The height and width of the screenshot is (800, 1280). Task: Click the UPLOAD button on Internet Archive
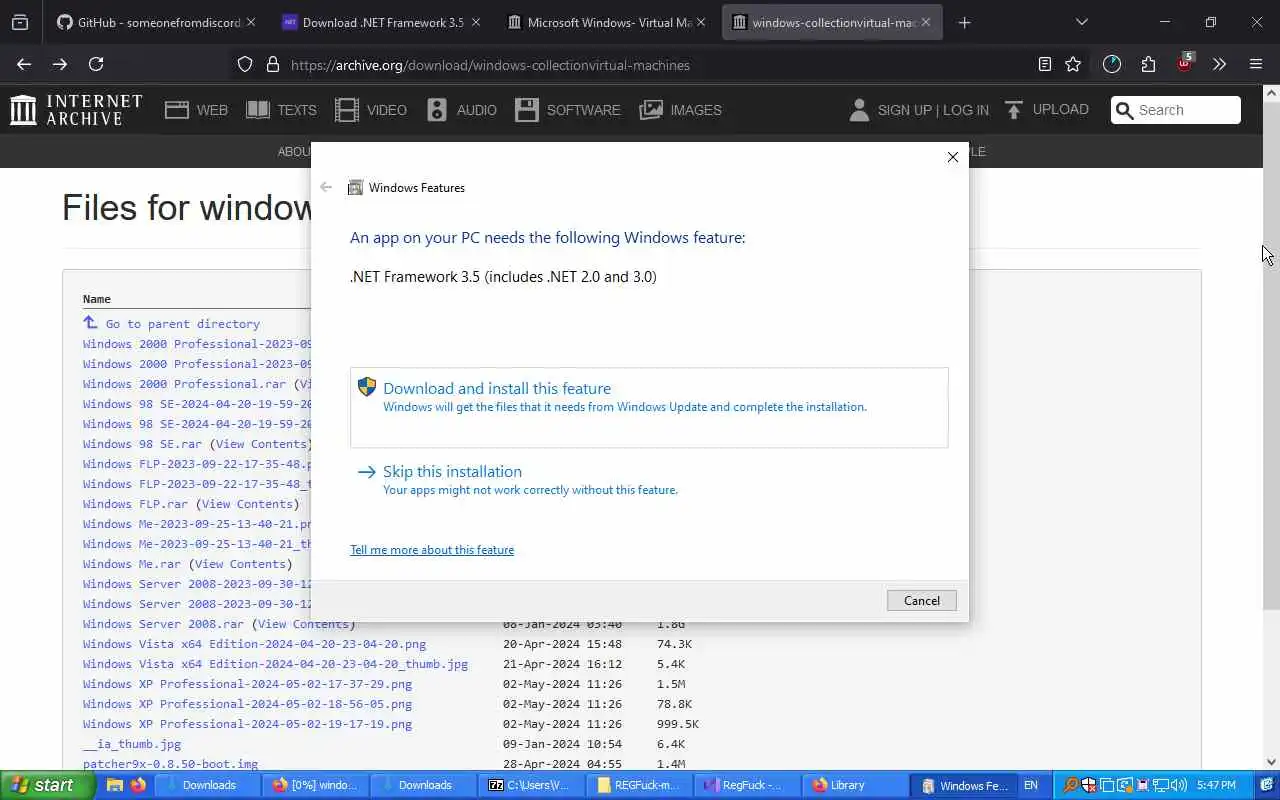tap(1046, 109)
